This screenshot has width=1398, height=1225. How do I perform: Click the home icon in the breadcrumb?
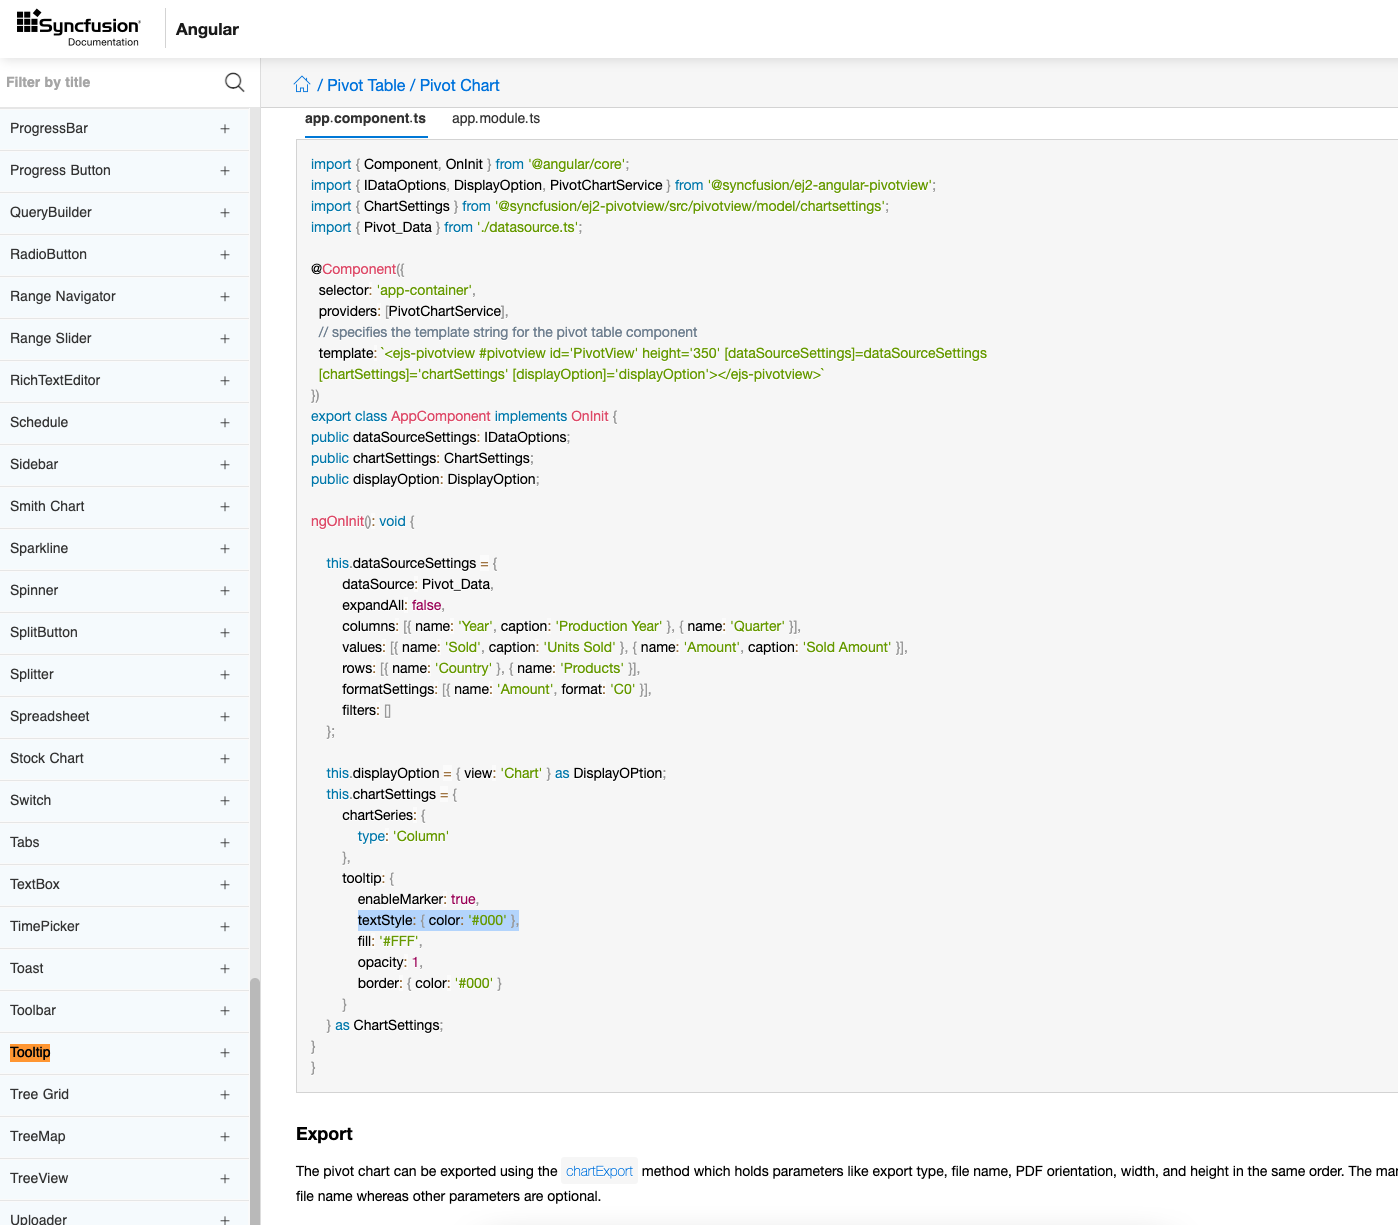pyautogui.click(x=302, y=84)
